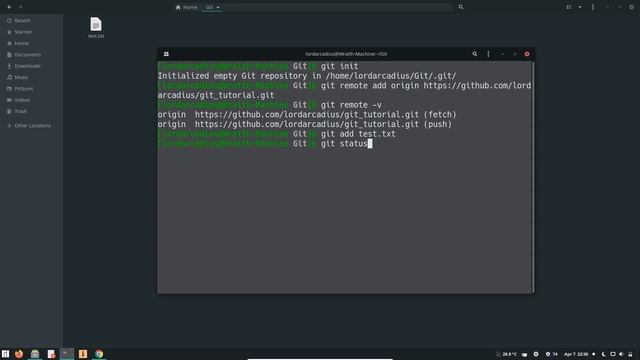
Task: Toggle list view in file manager
Action: click(569, 7)
